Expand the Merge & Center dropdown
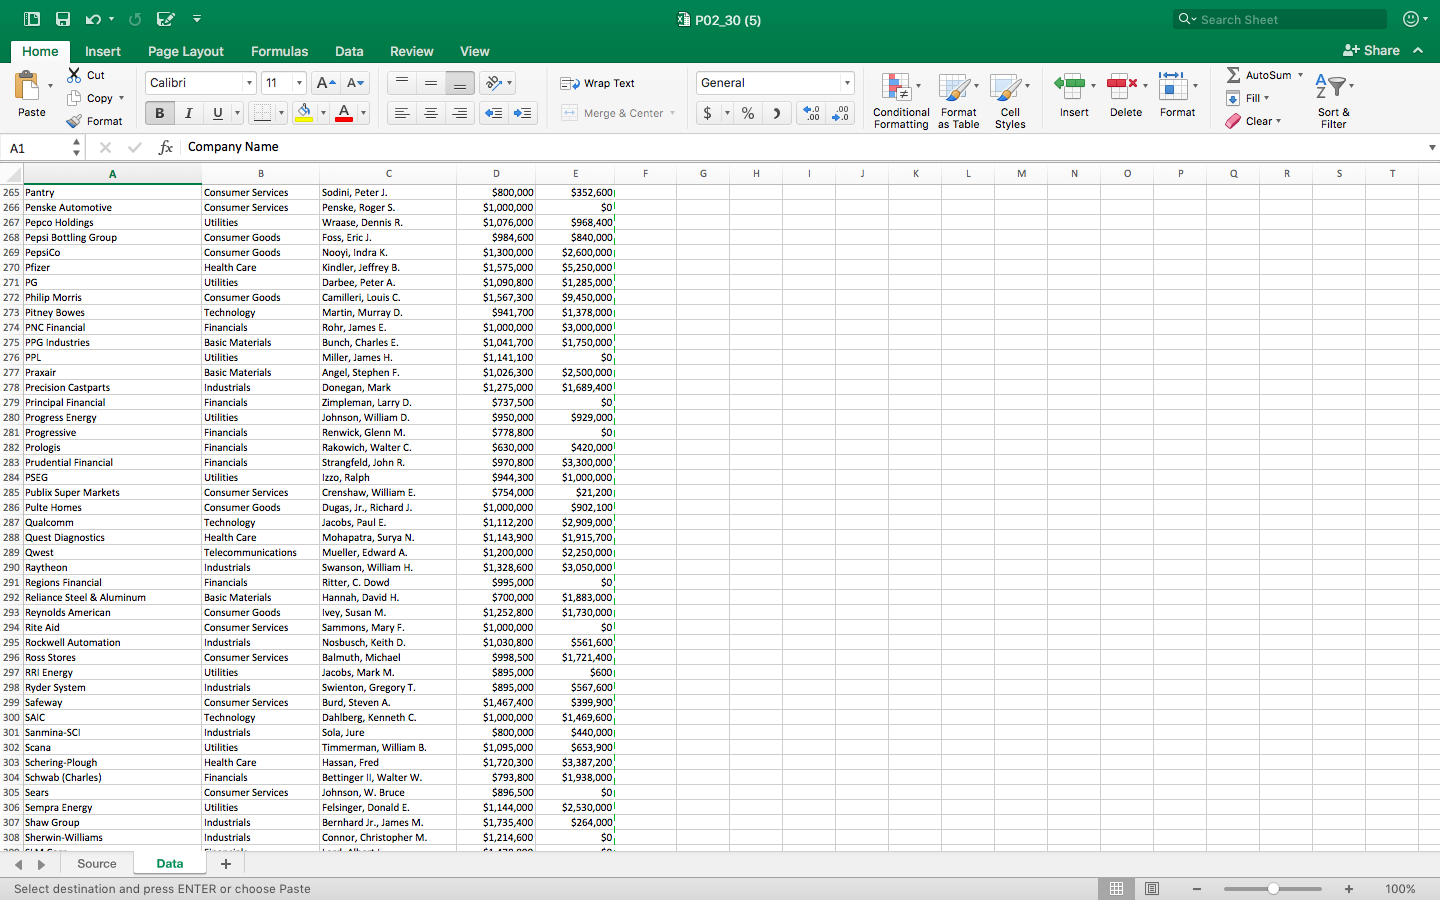 tap(672, 113)
